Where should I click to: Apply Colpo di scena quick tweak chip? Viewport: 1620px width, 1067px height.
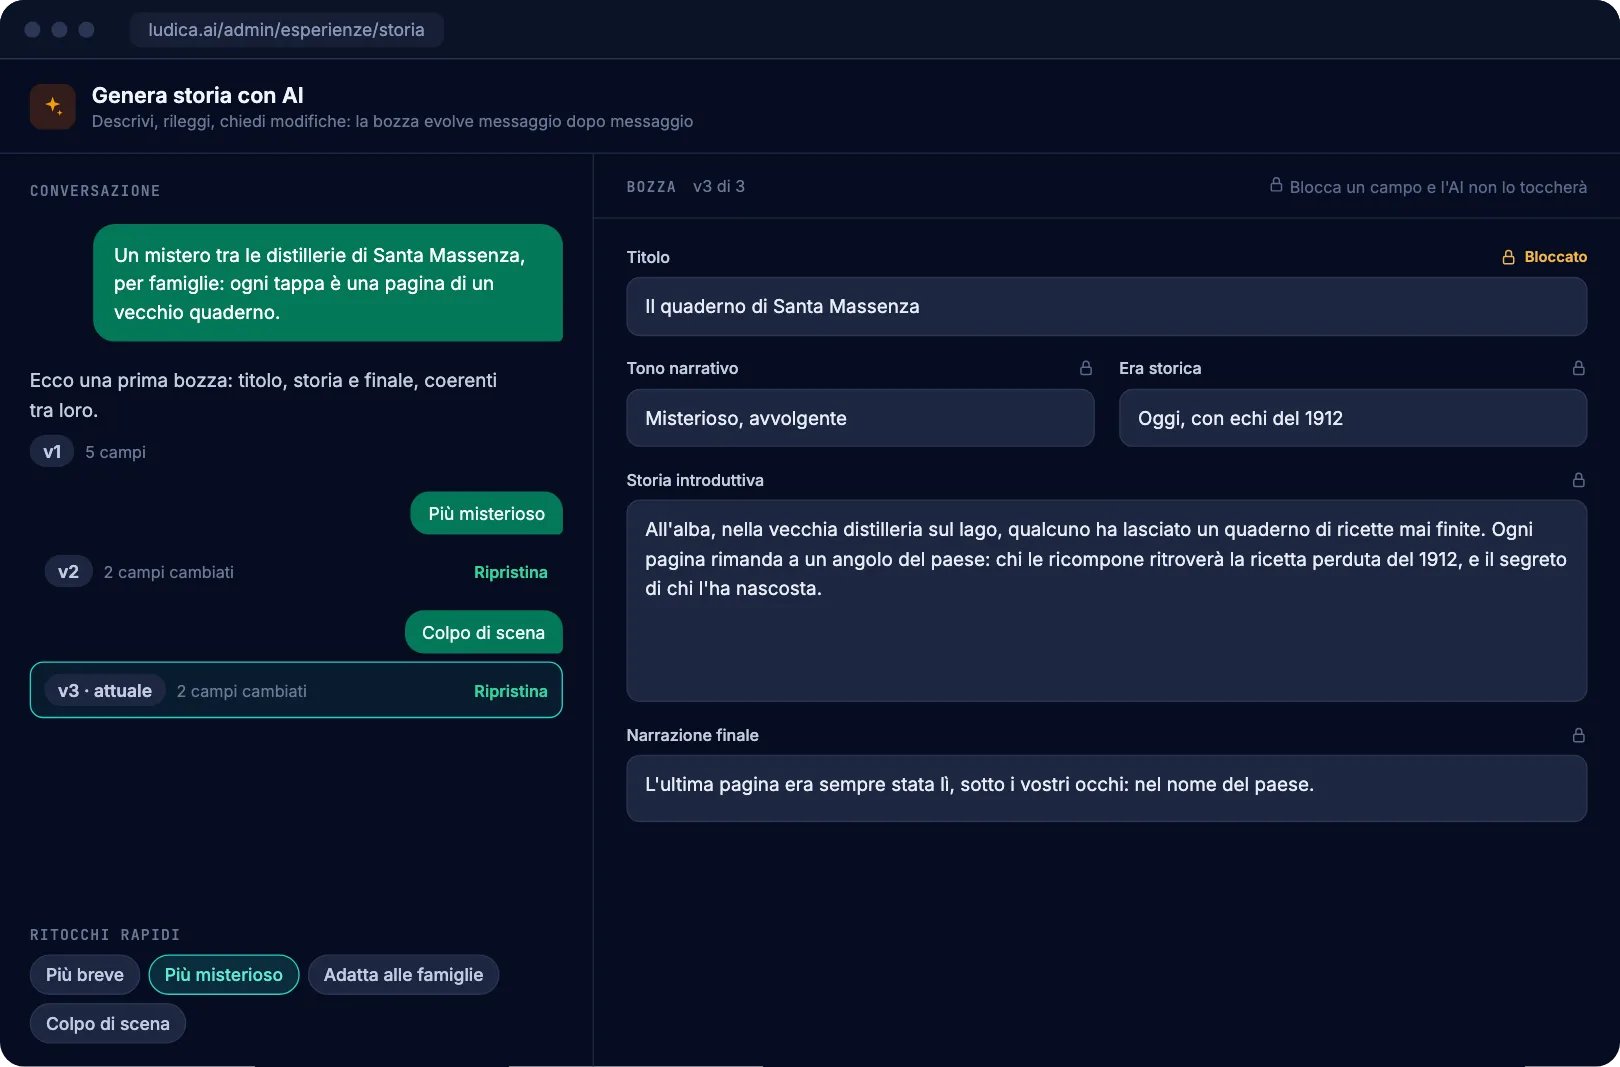(108, 1024)
